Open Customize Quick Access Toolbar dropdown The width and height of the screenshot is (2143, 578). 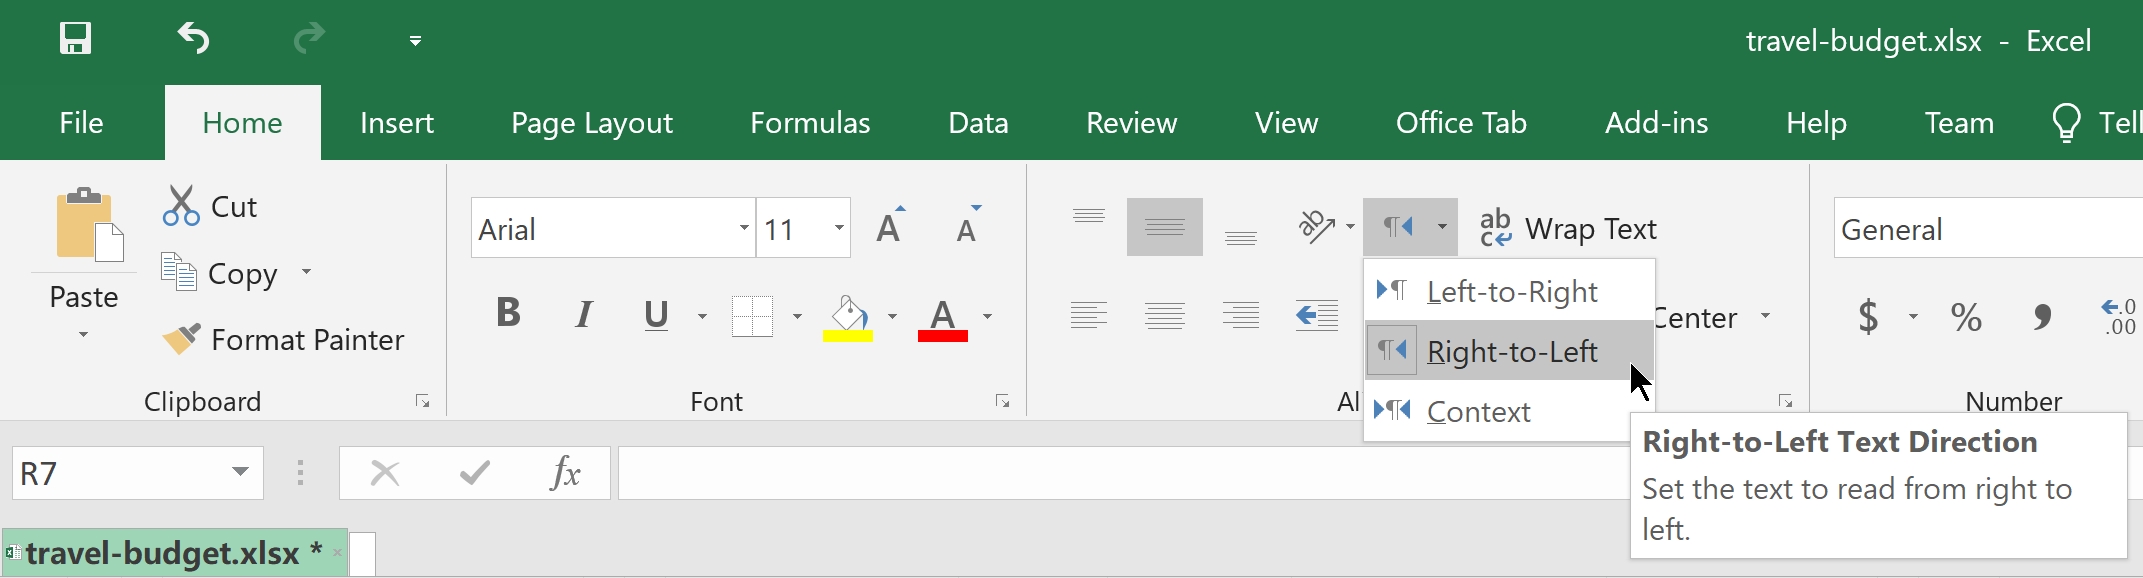click(x=415, y=41)
